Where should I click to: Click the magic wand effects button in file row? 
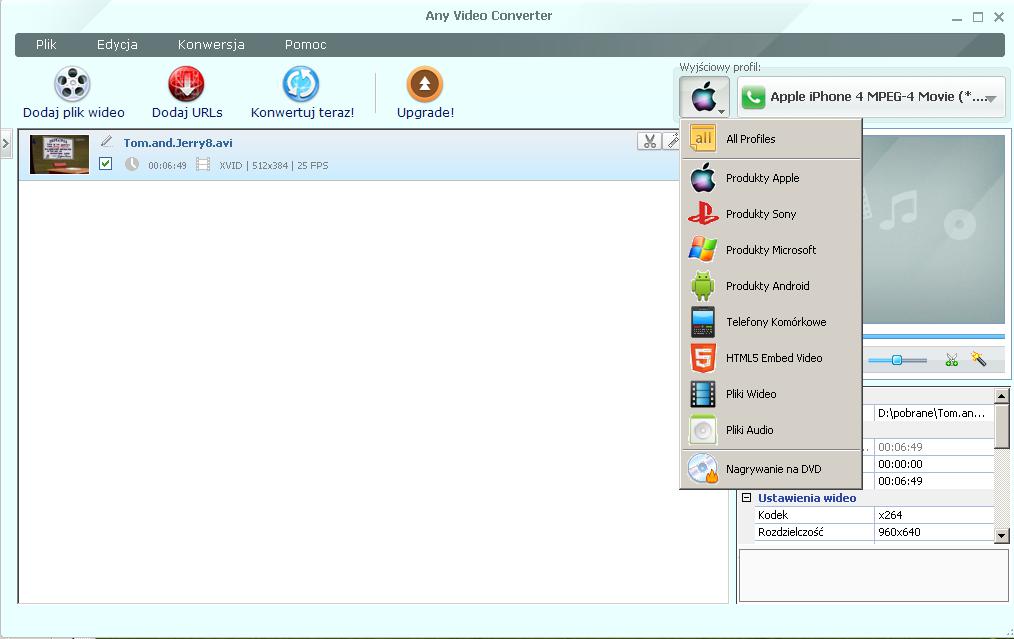click(x=672, y=141)
